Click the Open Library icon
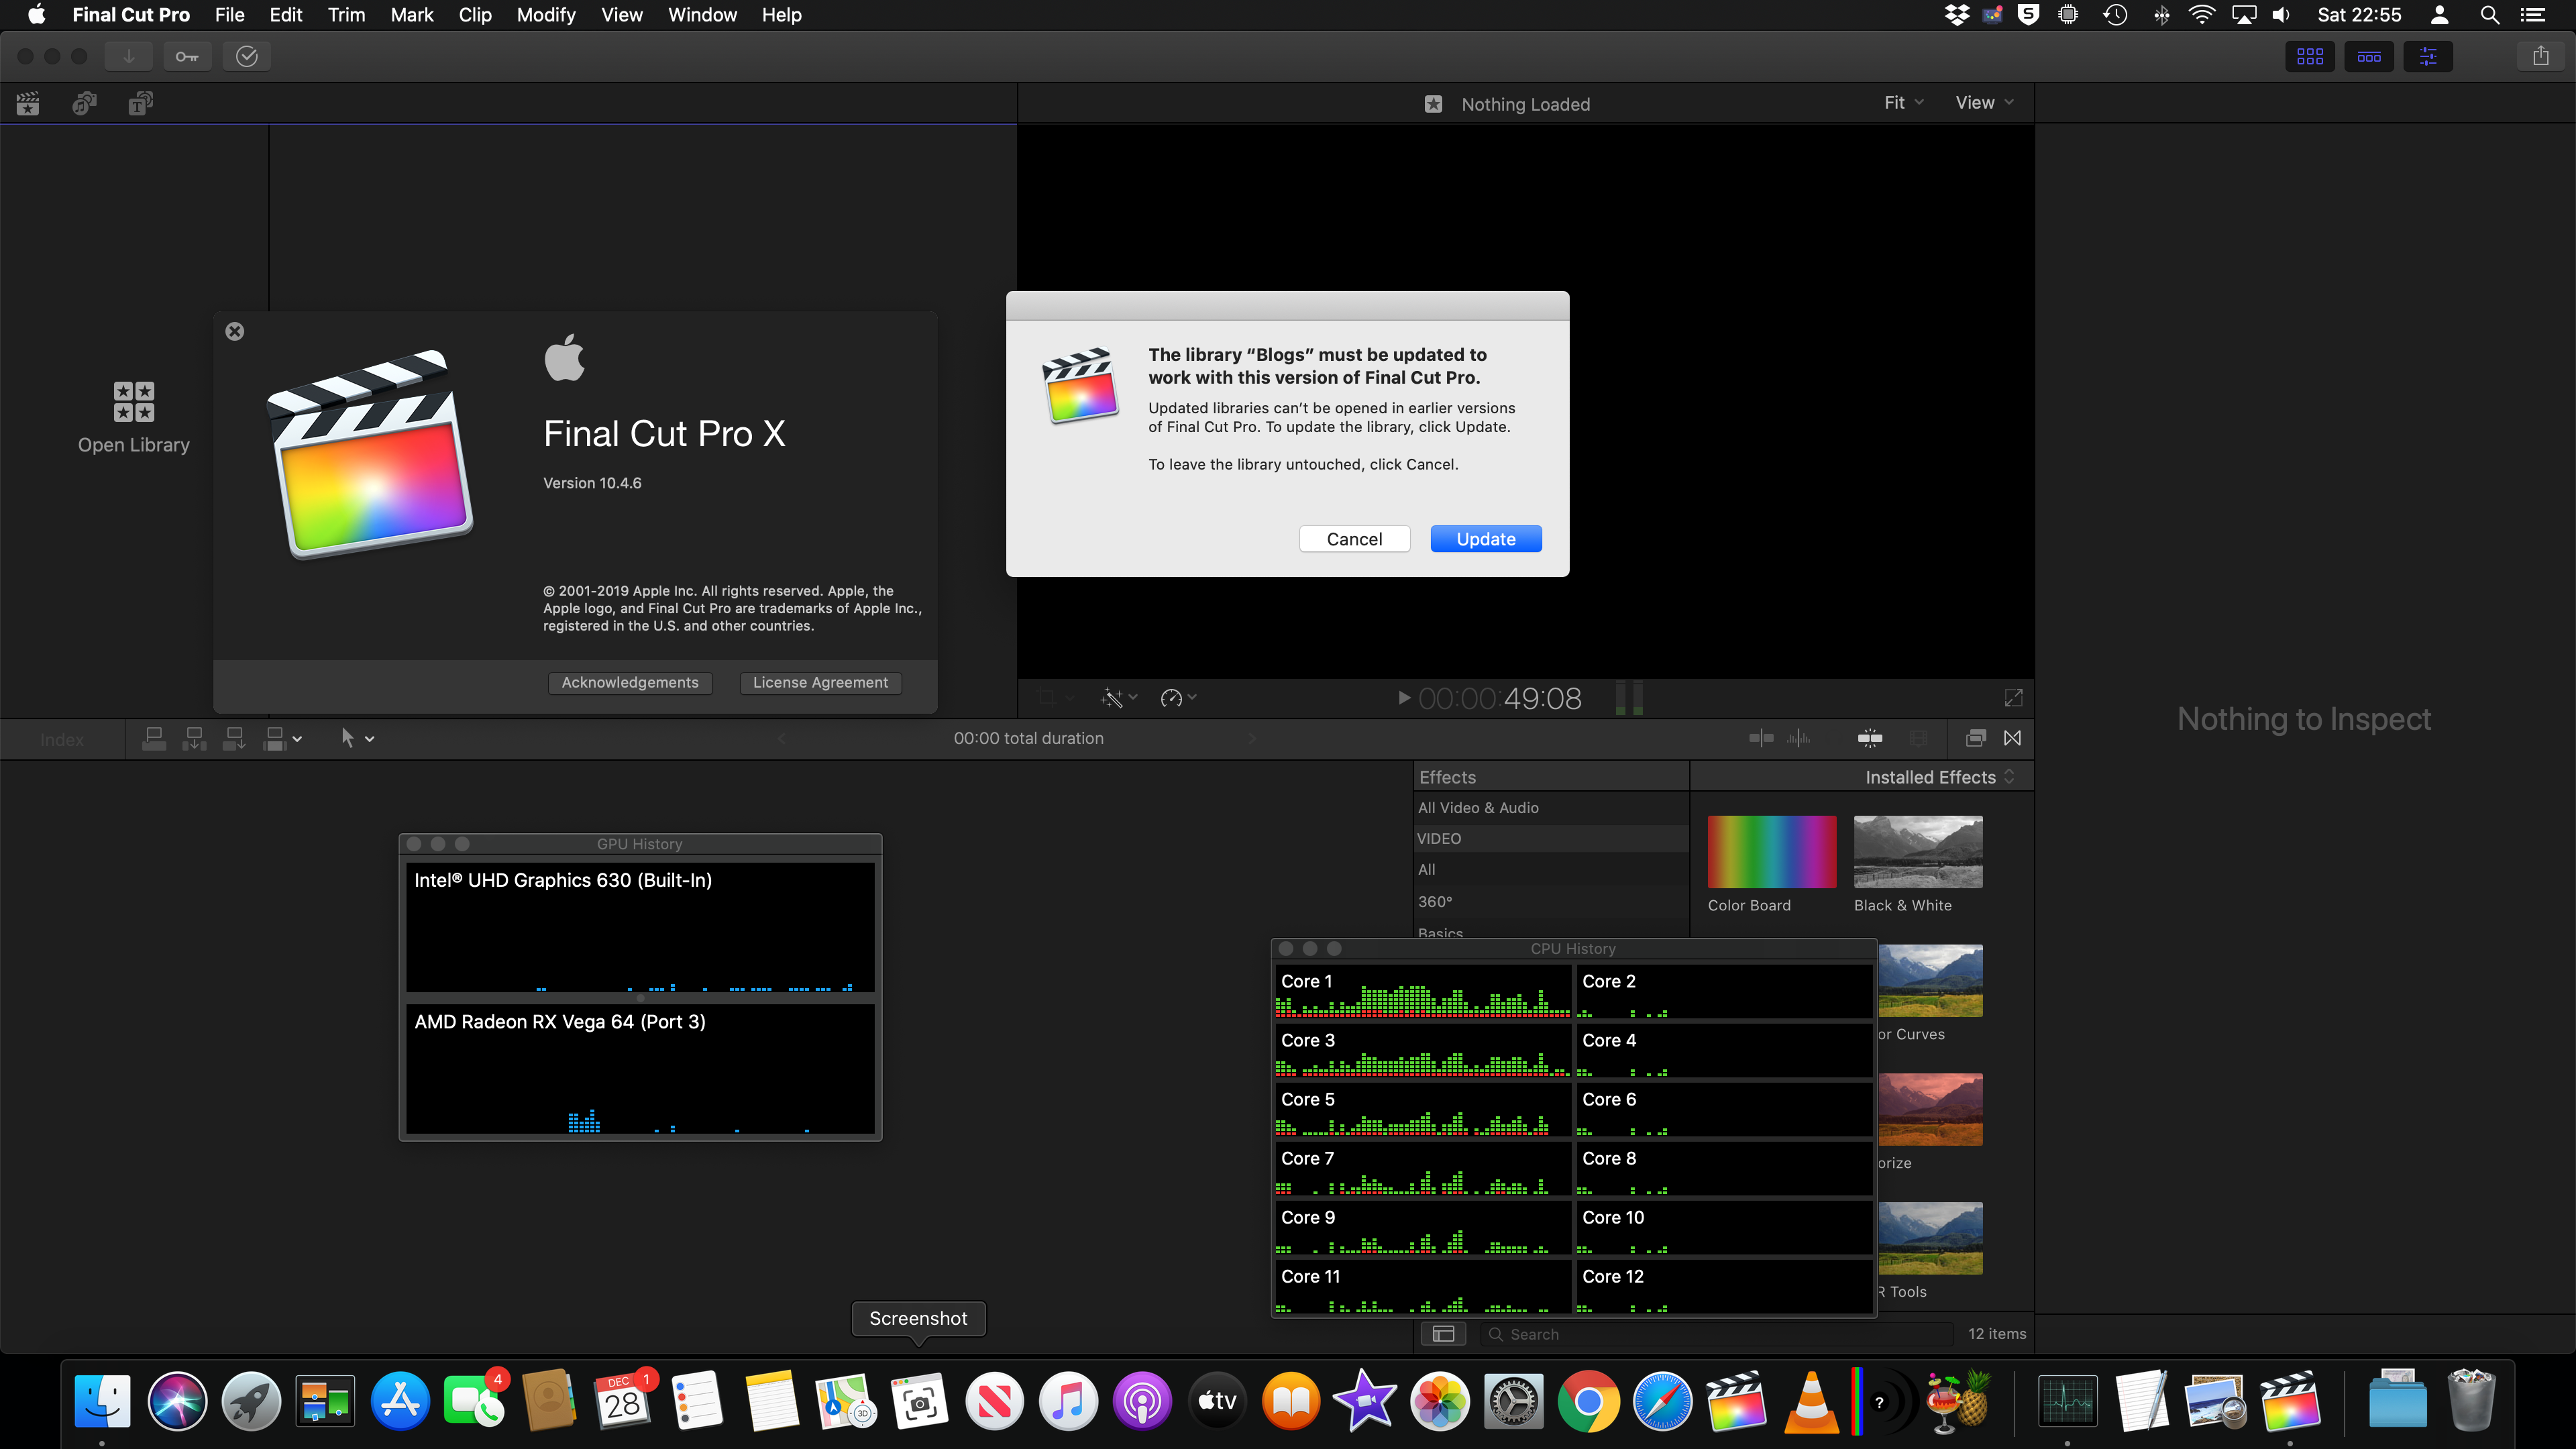2576x1449 pixels. coord(133,402)
